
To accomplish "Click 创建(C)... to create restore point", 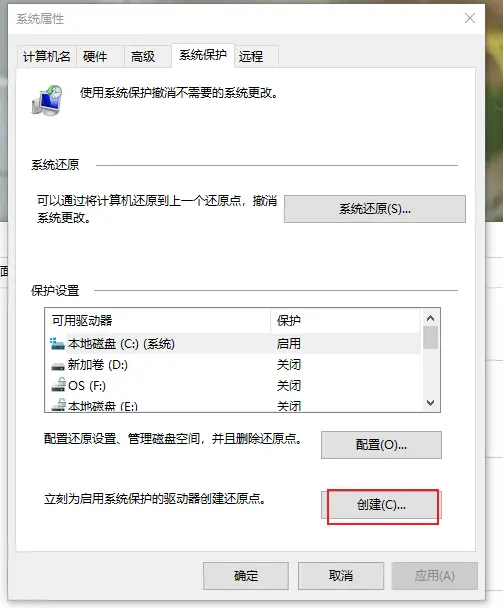I will (x=381, y=505).
